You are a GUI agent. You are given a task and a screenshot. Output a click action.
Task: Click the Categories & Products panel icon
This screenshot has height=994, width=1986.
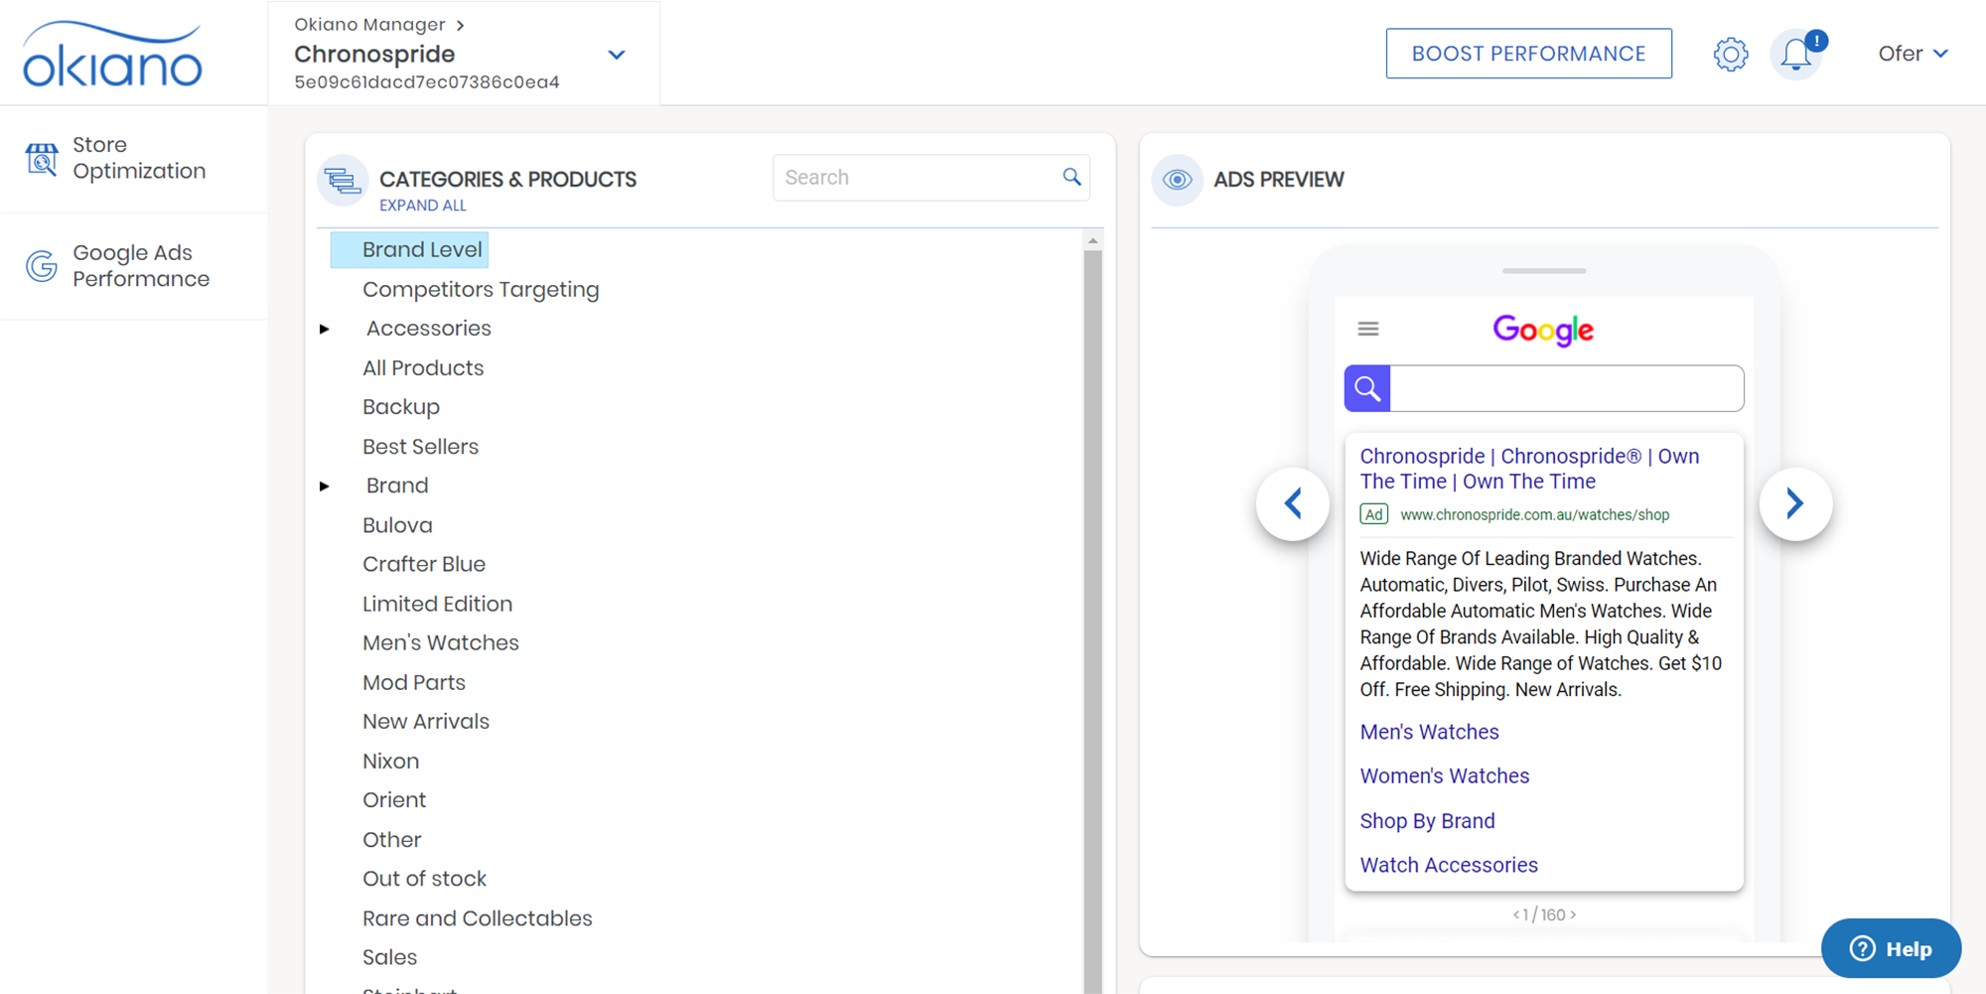tap(342, 180)
